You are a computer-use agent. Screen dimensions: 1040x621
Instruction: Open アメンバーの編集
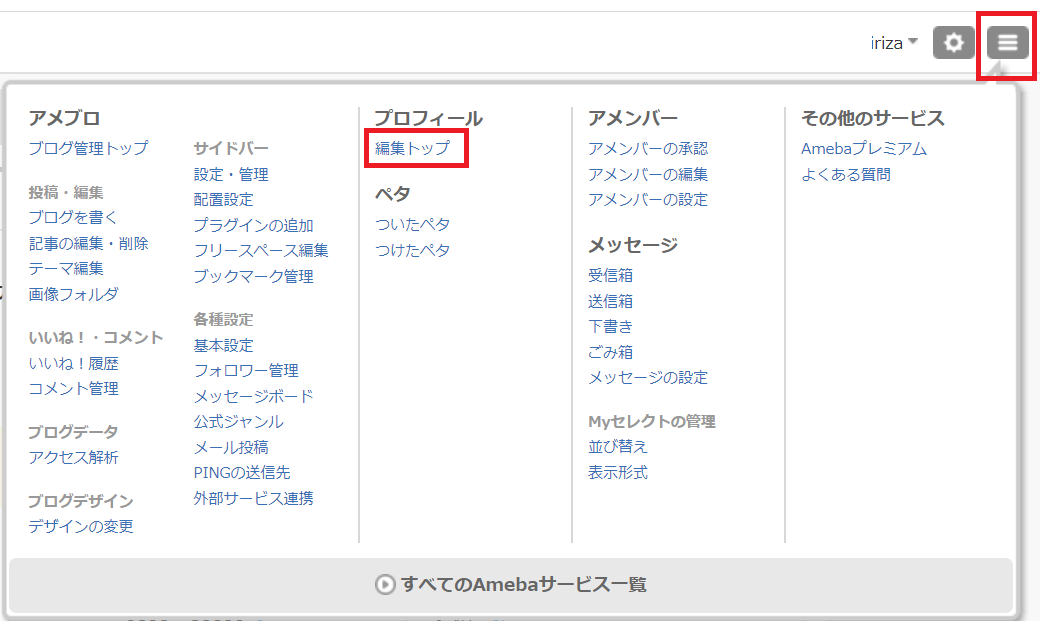[648, 174]
